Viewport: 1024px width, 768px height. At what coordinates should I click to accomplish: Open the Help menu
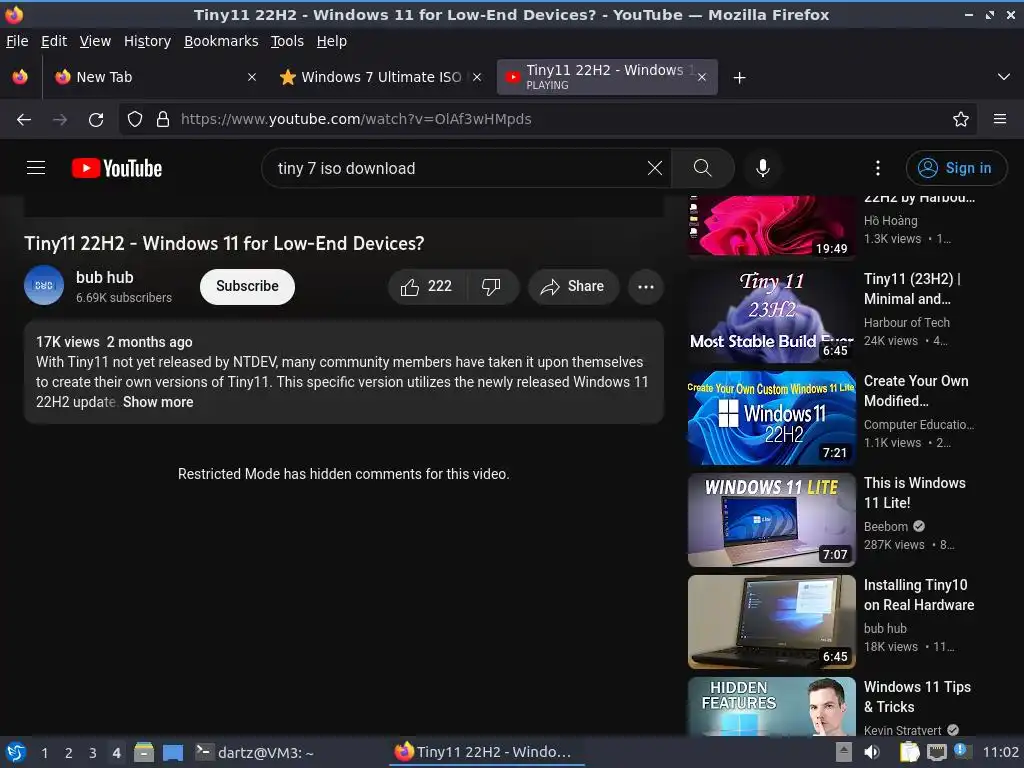(332, 41)
